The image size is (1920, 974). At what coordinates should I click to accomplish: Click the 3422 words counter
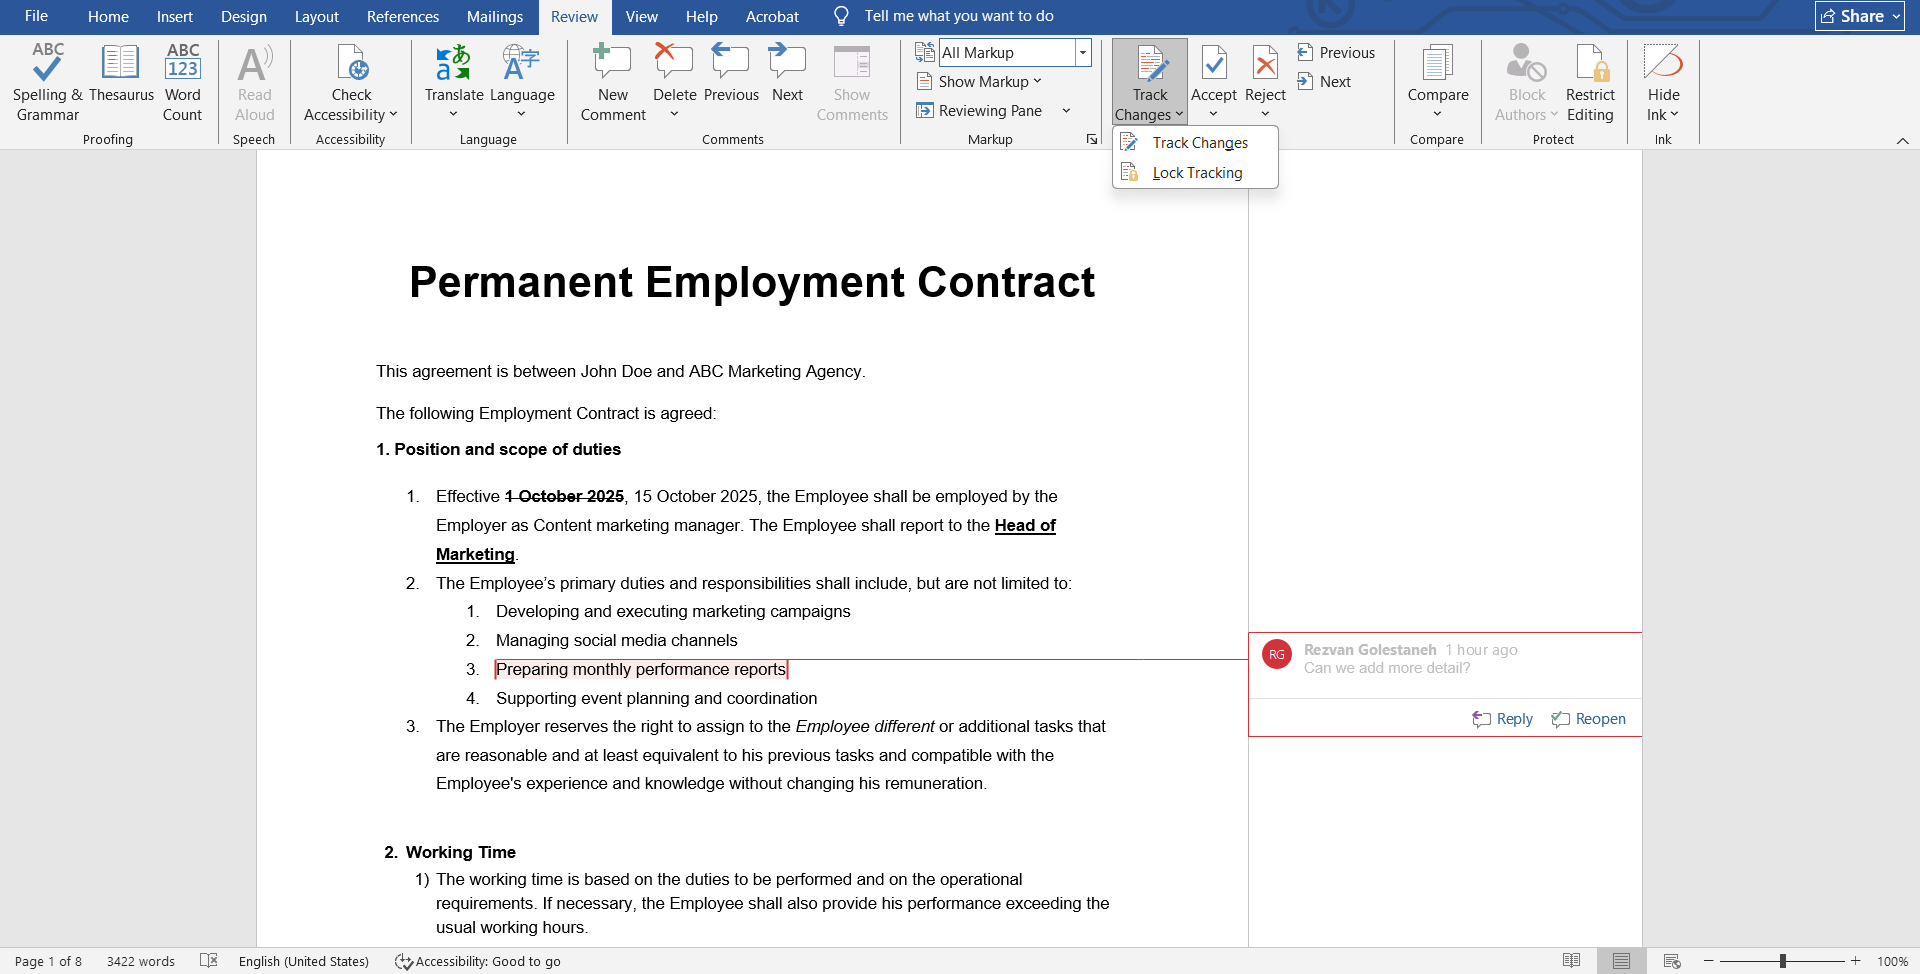tap(141, 961)
